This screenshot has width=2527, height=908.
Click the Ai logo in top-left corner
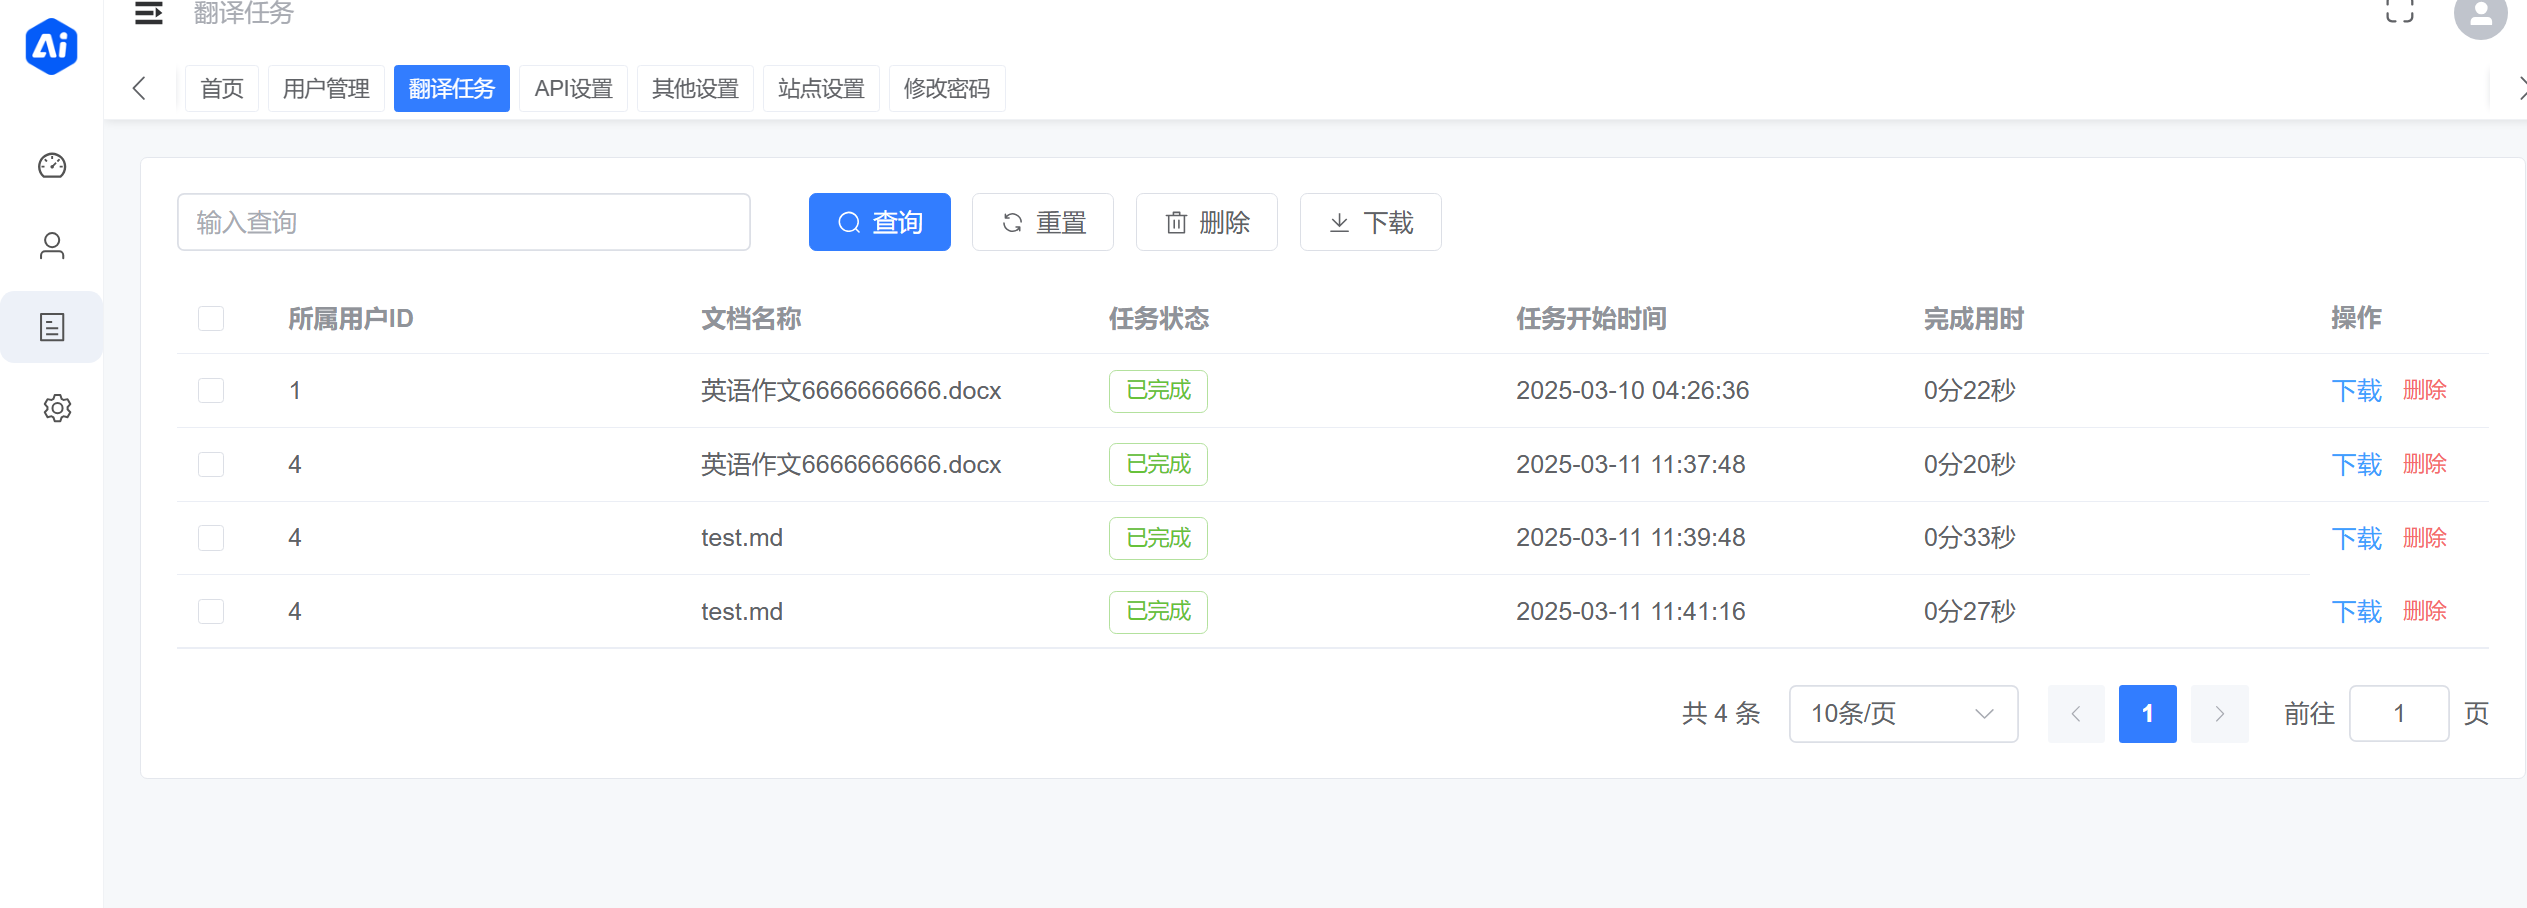tap(51, 46)
